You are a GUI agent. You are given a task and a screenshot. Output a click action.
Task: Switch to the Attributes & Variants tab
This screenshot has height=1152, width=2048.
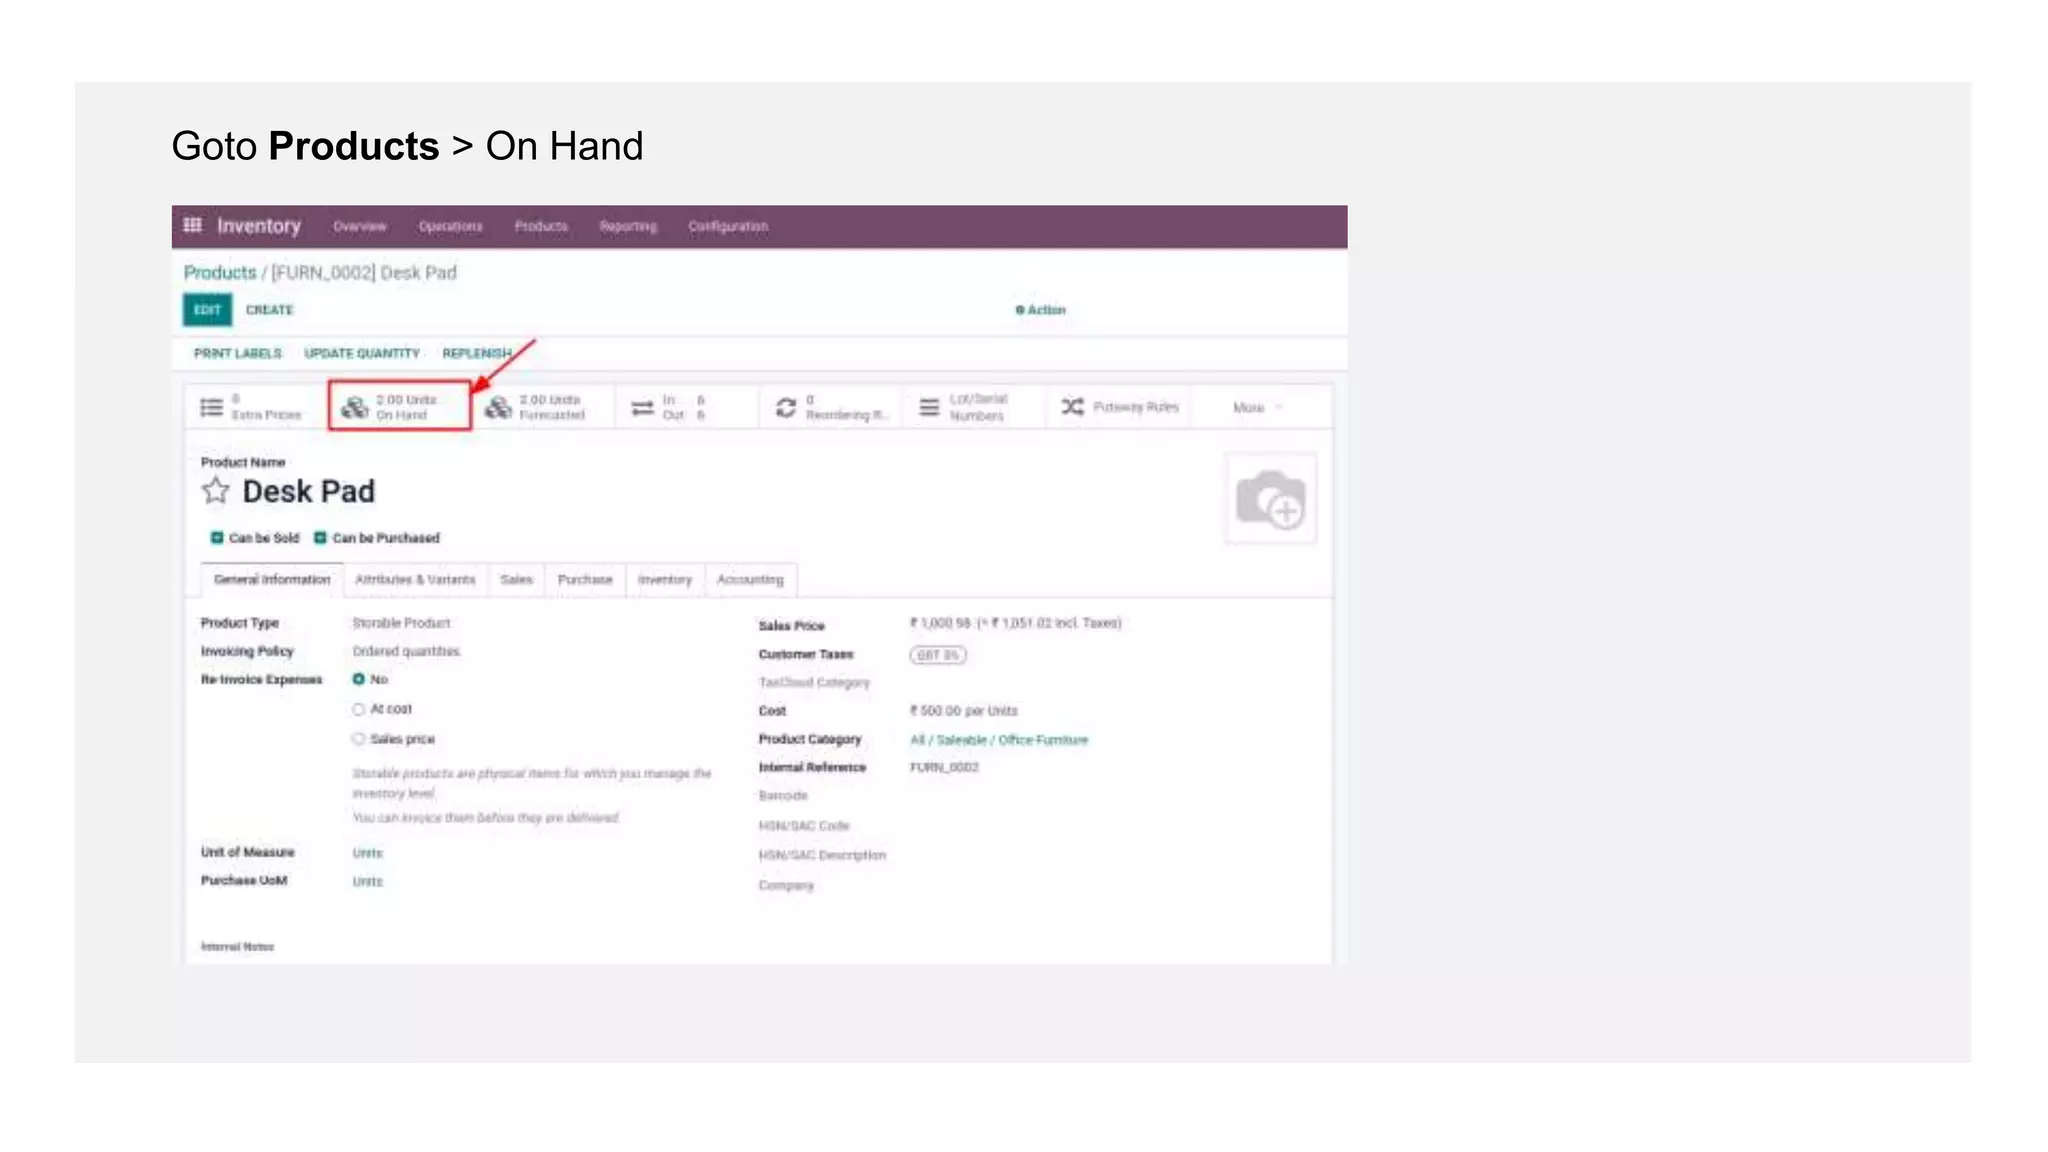click(415, 580)
